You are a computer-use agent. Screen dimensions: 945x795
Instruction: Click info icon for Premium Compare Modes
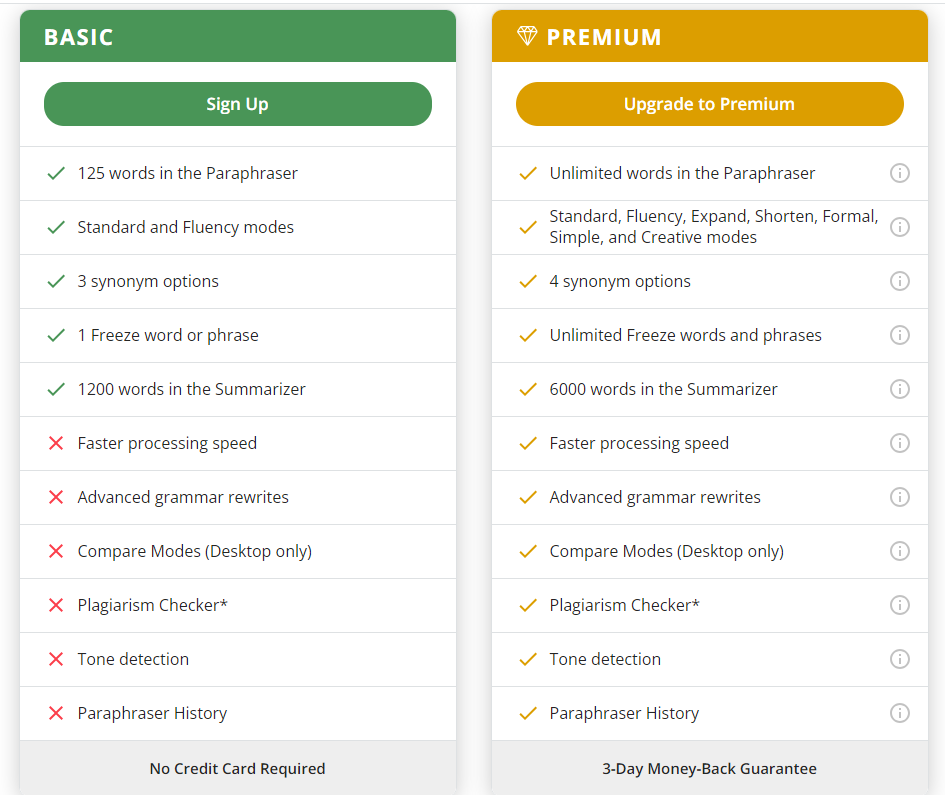click(899, 551)
